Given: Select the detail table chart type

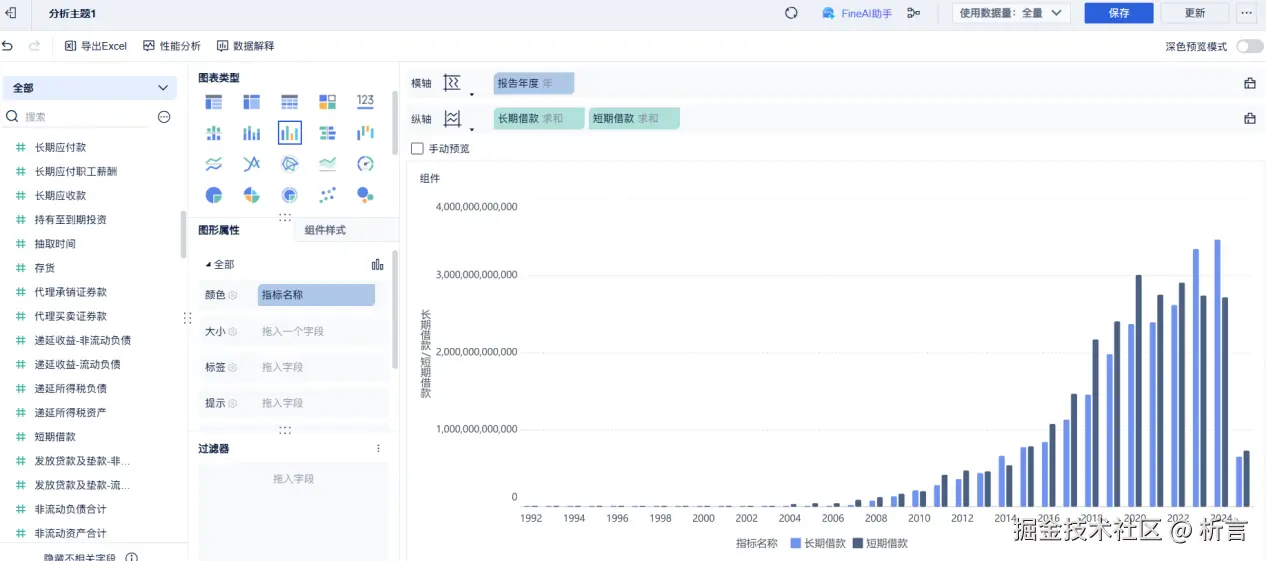Looking at the screenshot, I should point(289,102).
